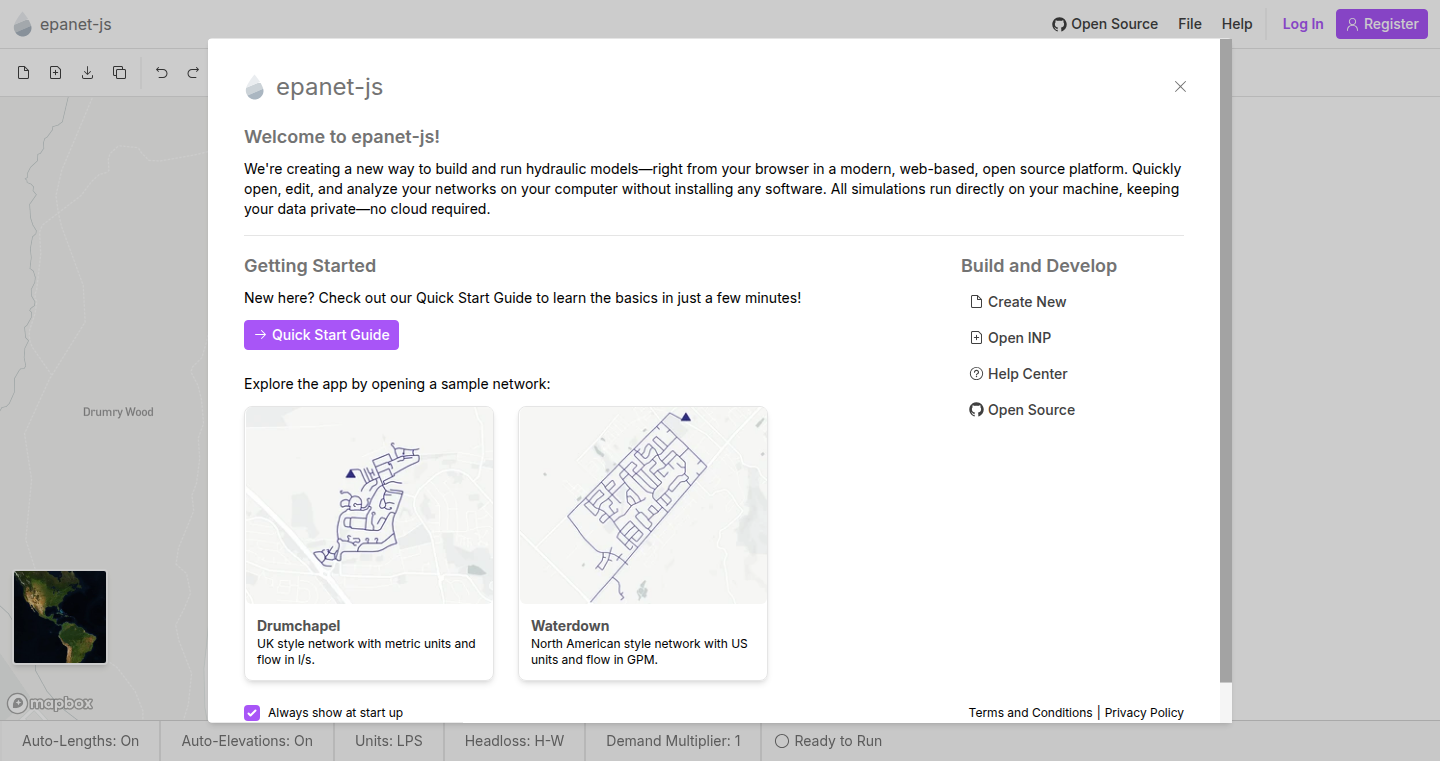Screen dimensions: 1440x761
Task: Click the Log In link
Action: pyautogui.click(x=1303, y=24)
